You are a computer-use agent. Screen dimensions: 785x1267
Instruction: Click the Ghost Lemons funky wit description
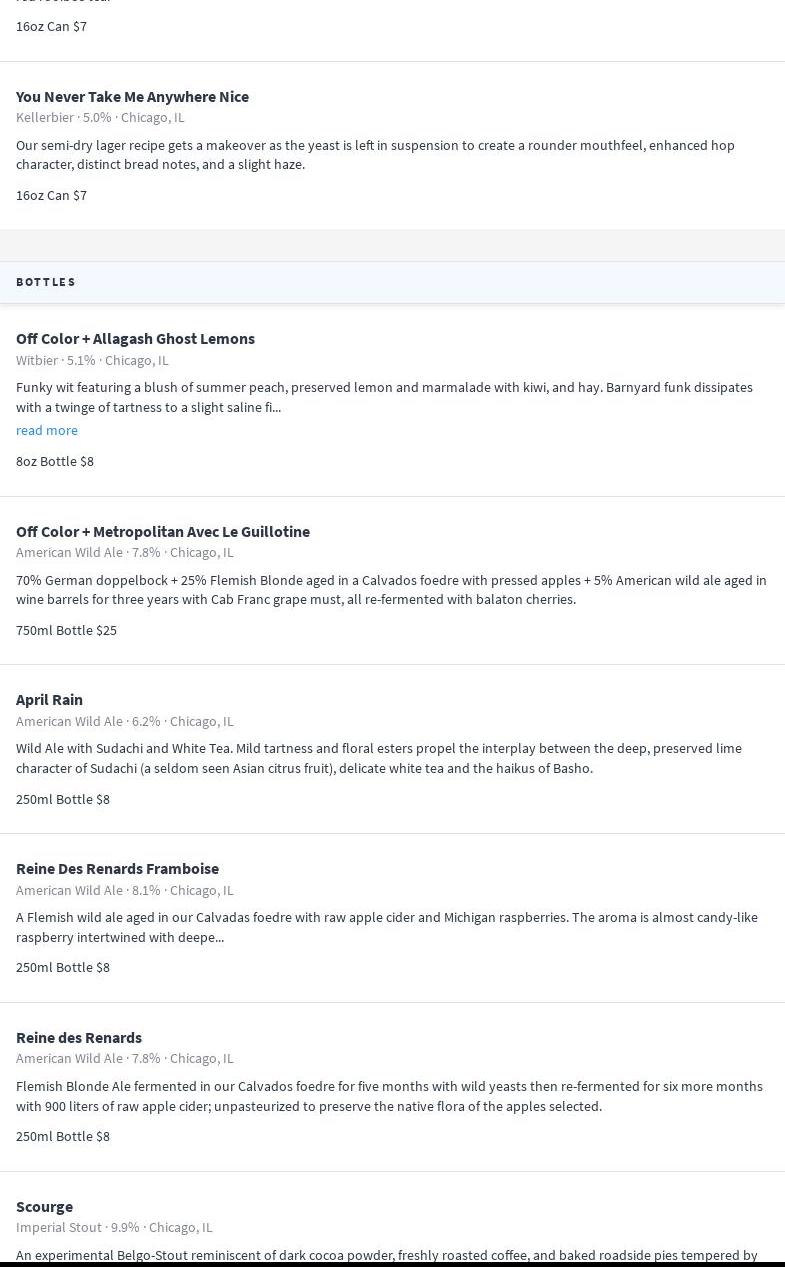[384, 397]
